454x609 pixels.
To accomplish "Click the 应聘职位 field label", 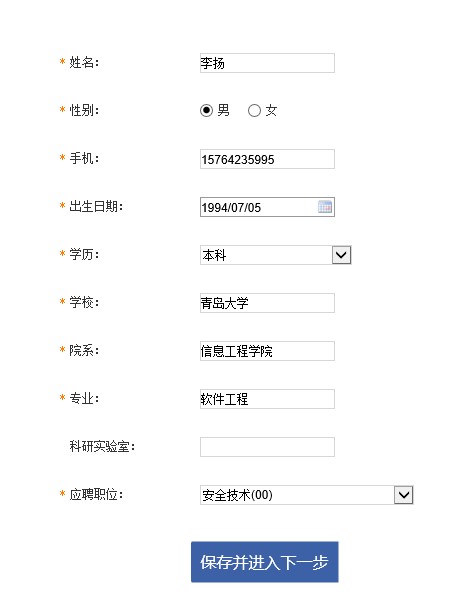I will [x=96, y=494].
